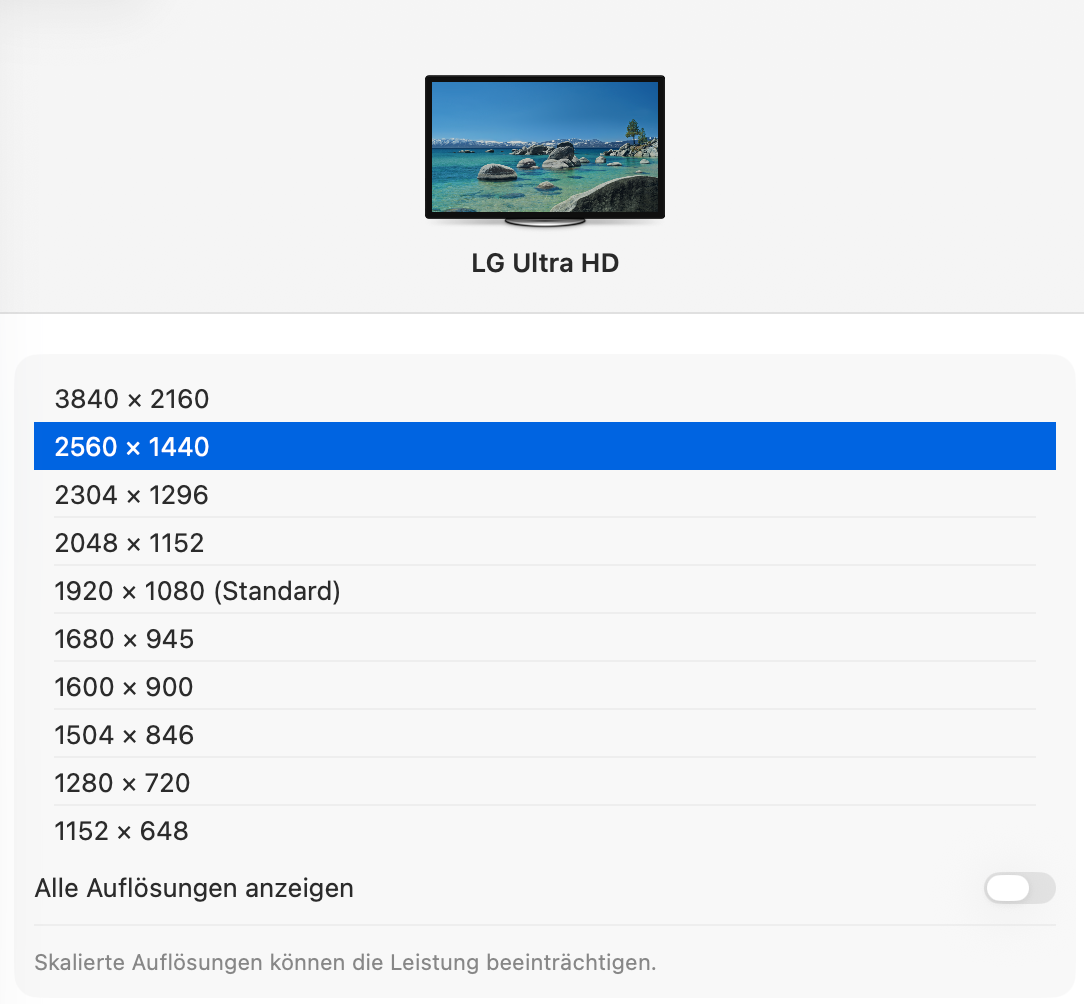Choose the 2304 × 1296 resolution

pyautogui.click(x=545, y=494)
